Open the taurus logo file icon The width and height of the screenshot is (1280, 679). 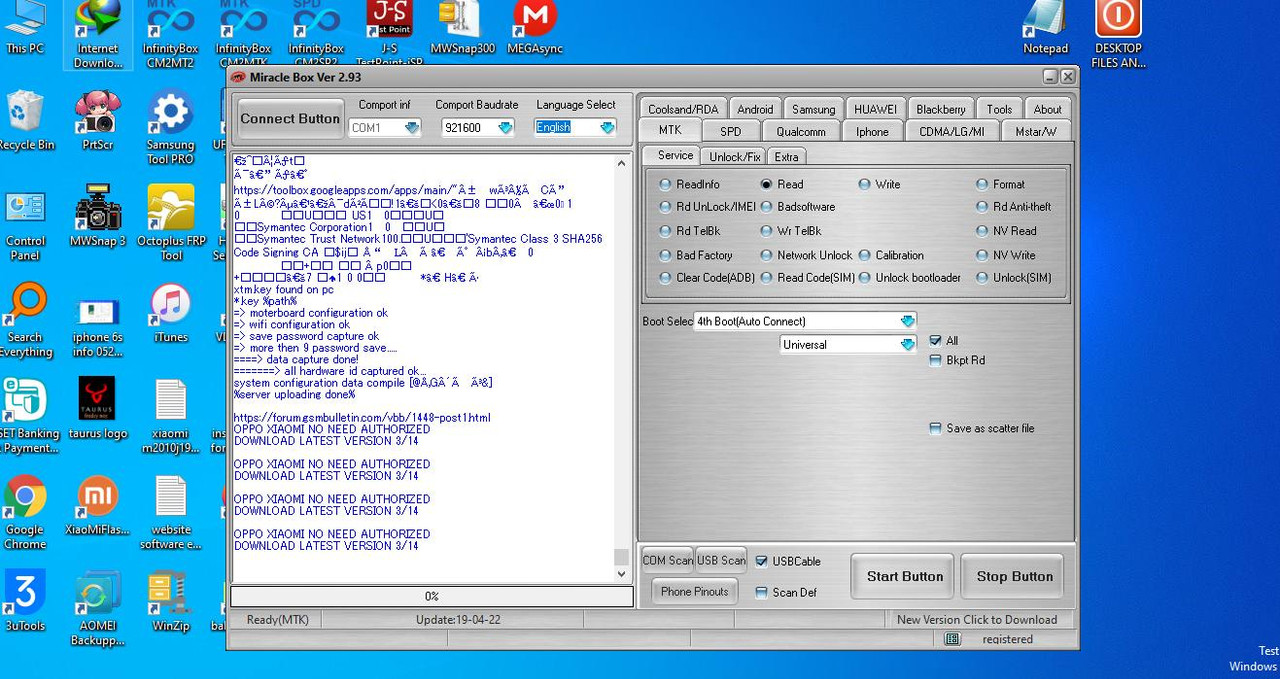pyautogui.click(x=98, y=410)
